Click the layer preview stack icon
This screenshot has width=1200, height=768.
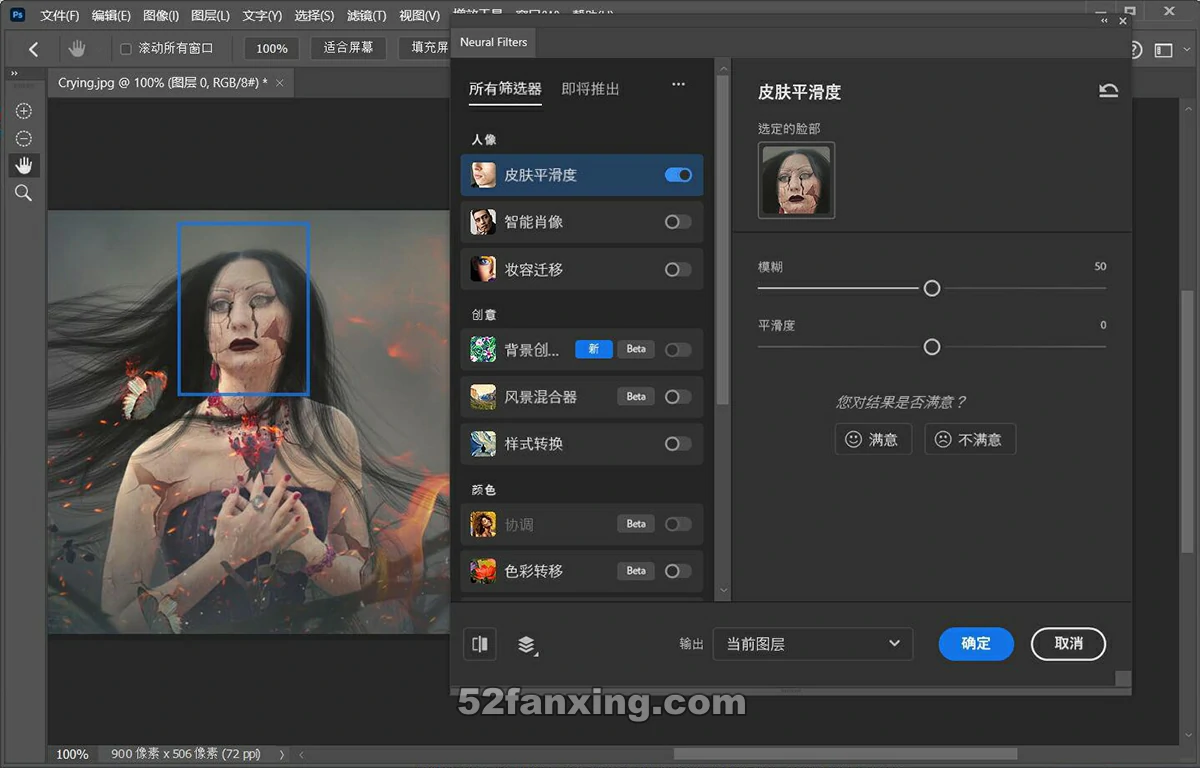click(x=527, y=645)
